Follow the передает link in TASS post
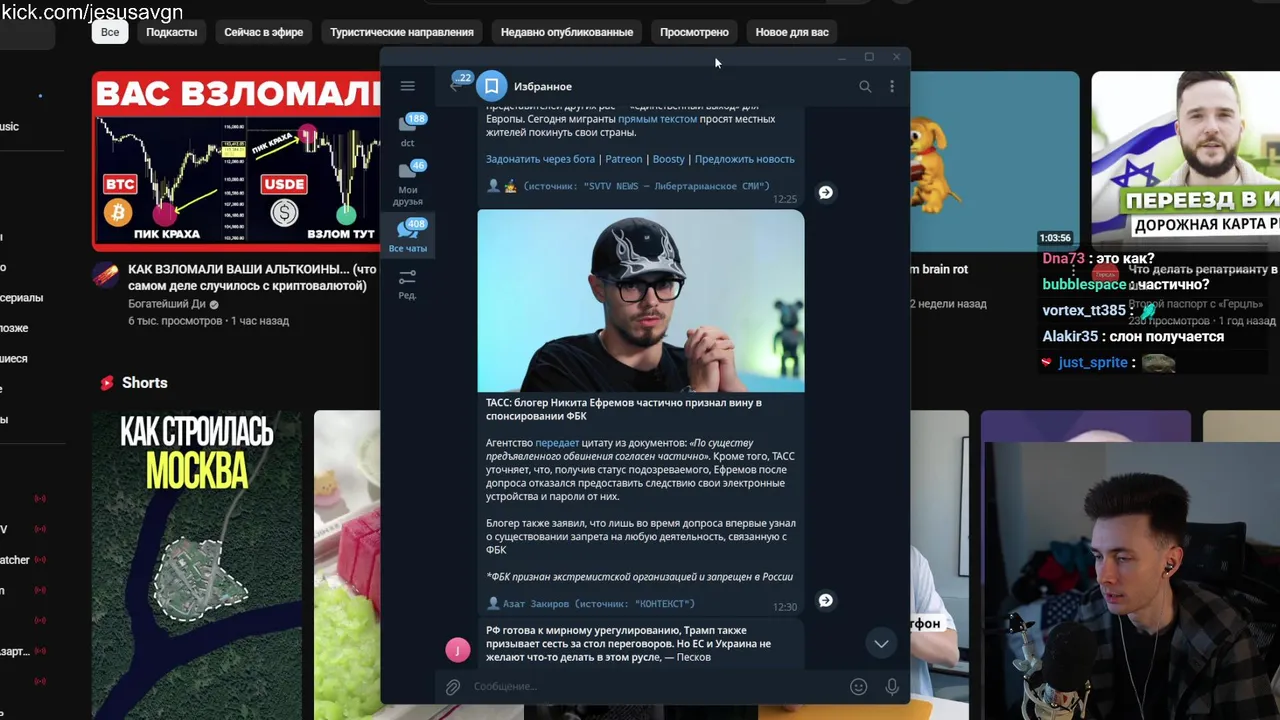The image size is (1280, 720). pyautogui.click(x=557, y=443)
